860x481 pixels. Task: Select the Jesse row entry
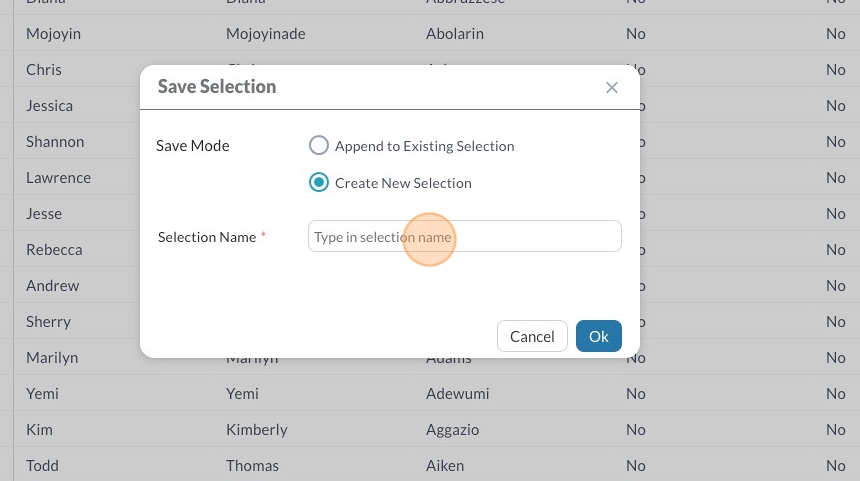(x=44, y=214)
